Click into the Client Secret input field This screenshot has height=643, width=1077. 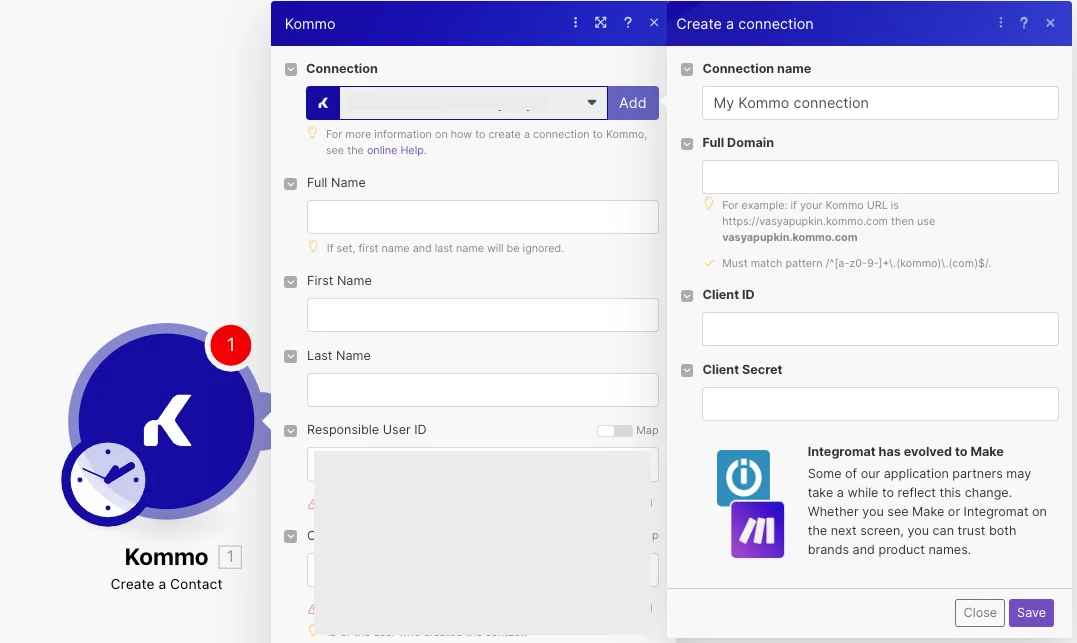click(880, 404)
